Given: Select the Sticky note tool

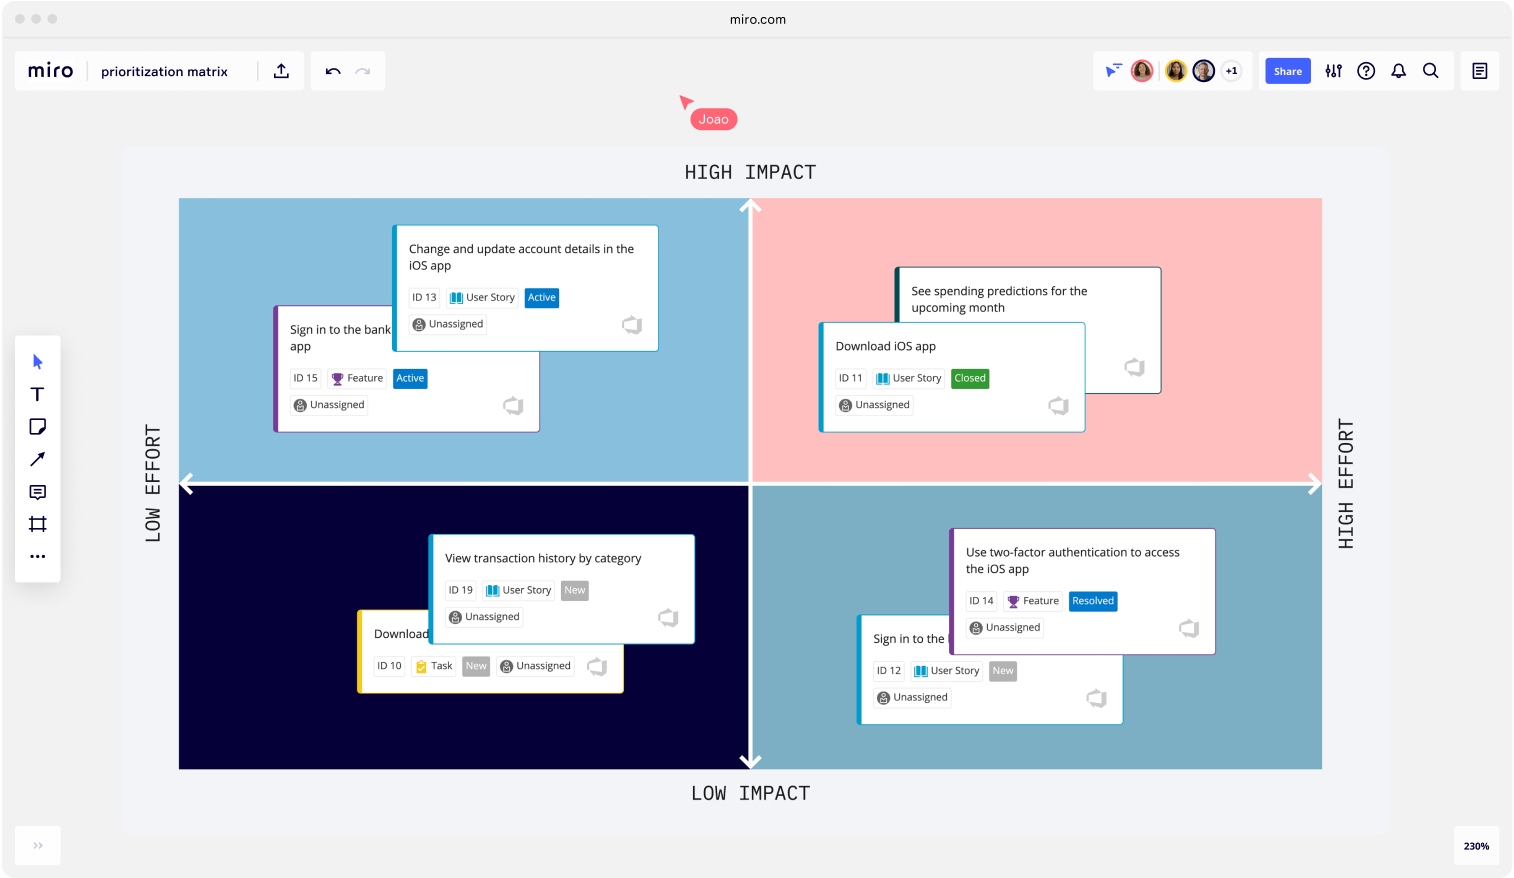Looking at the screenshot, I should [37, 426].
